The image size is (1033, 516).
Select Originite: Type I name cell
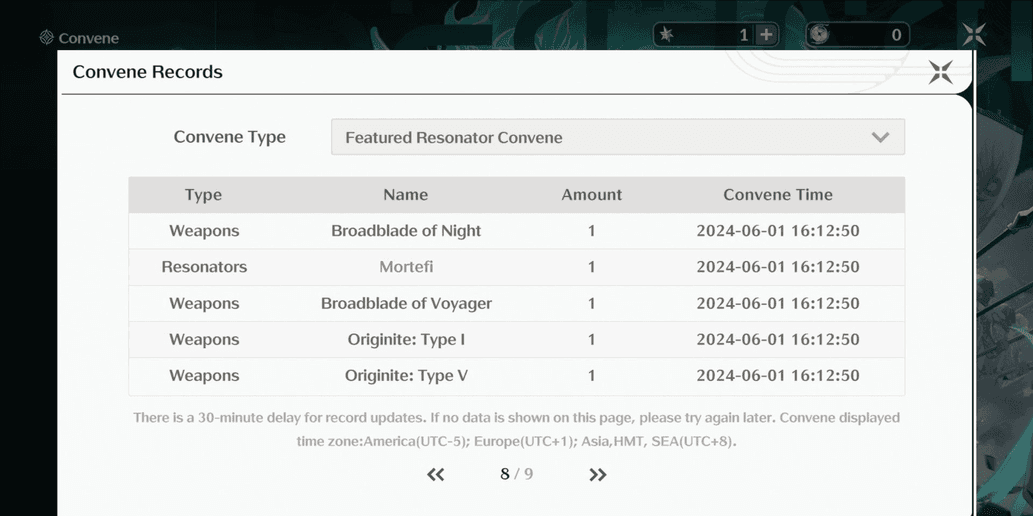pos(406,339)
